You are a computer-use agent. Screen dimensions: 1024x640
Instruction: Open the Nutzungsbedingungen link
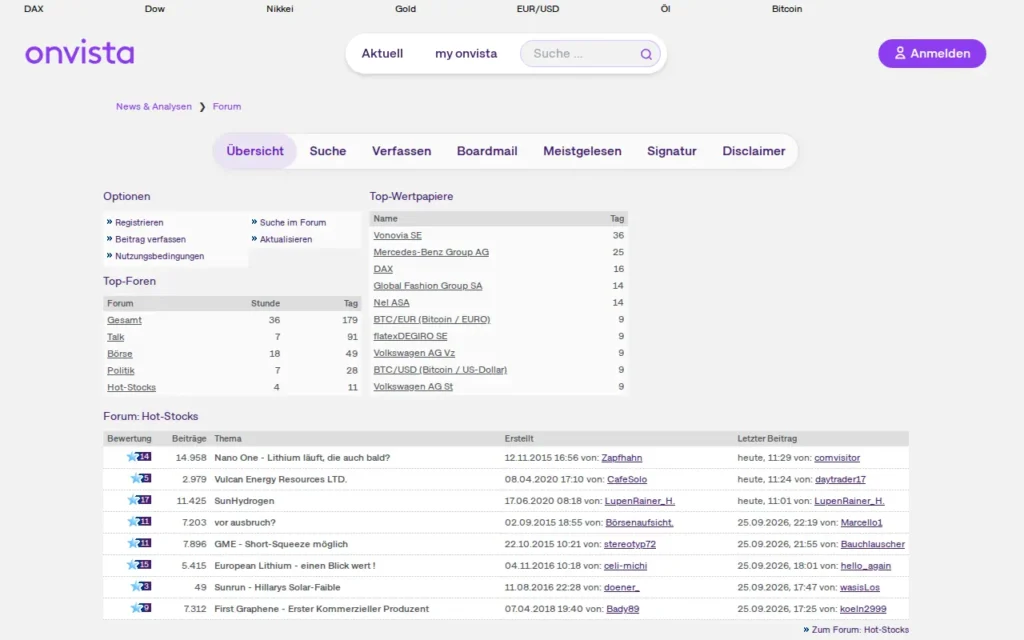[159, 256]
